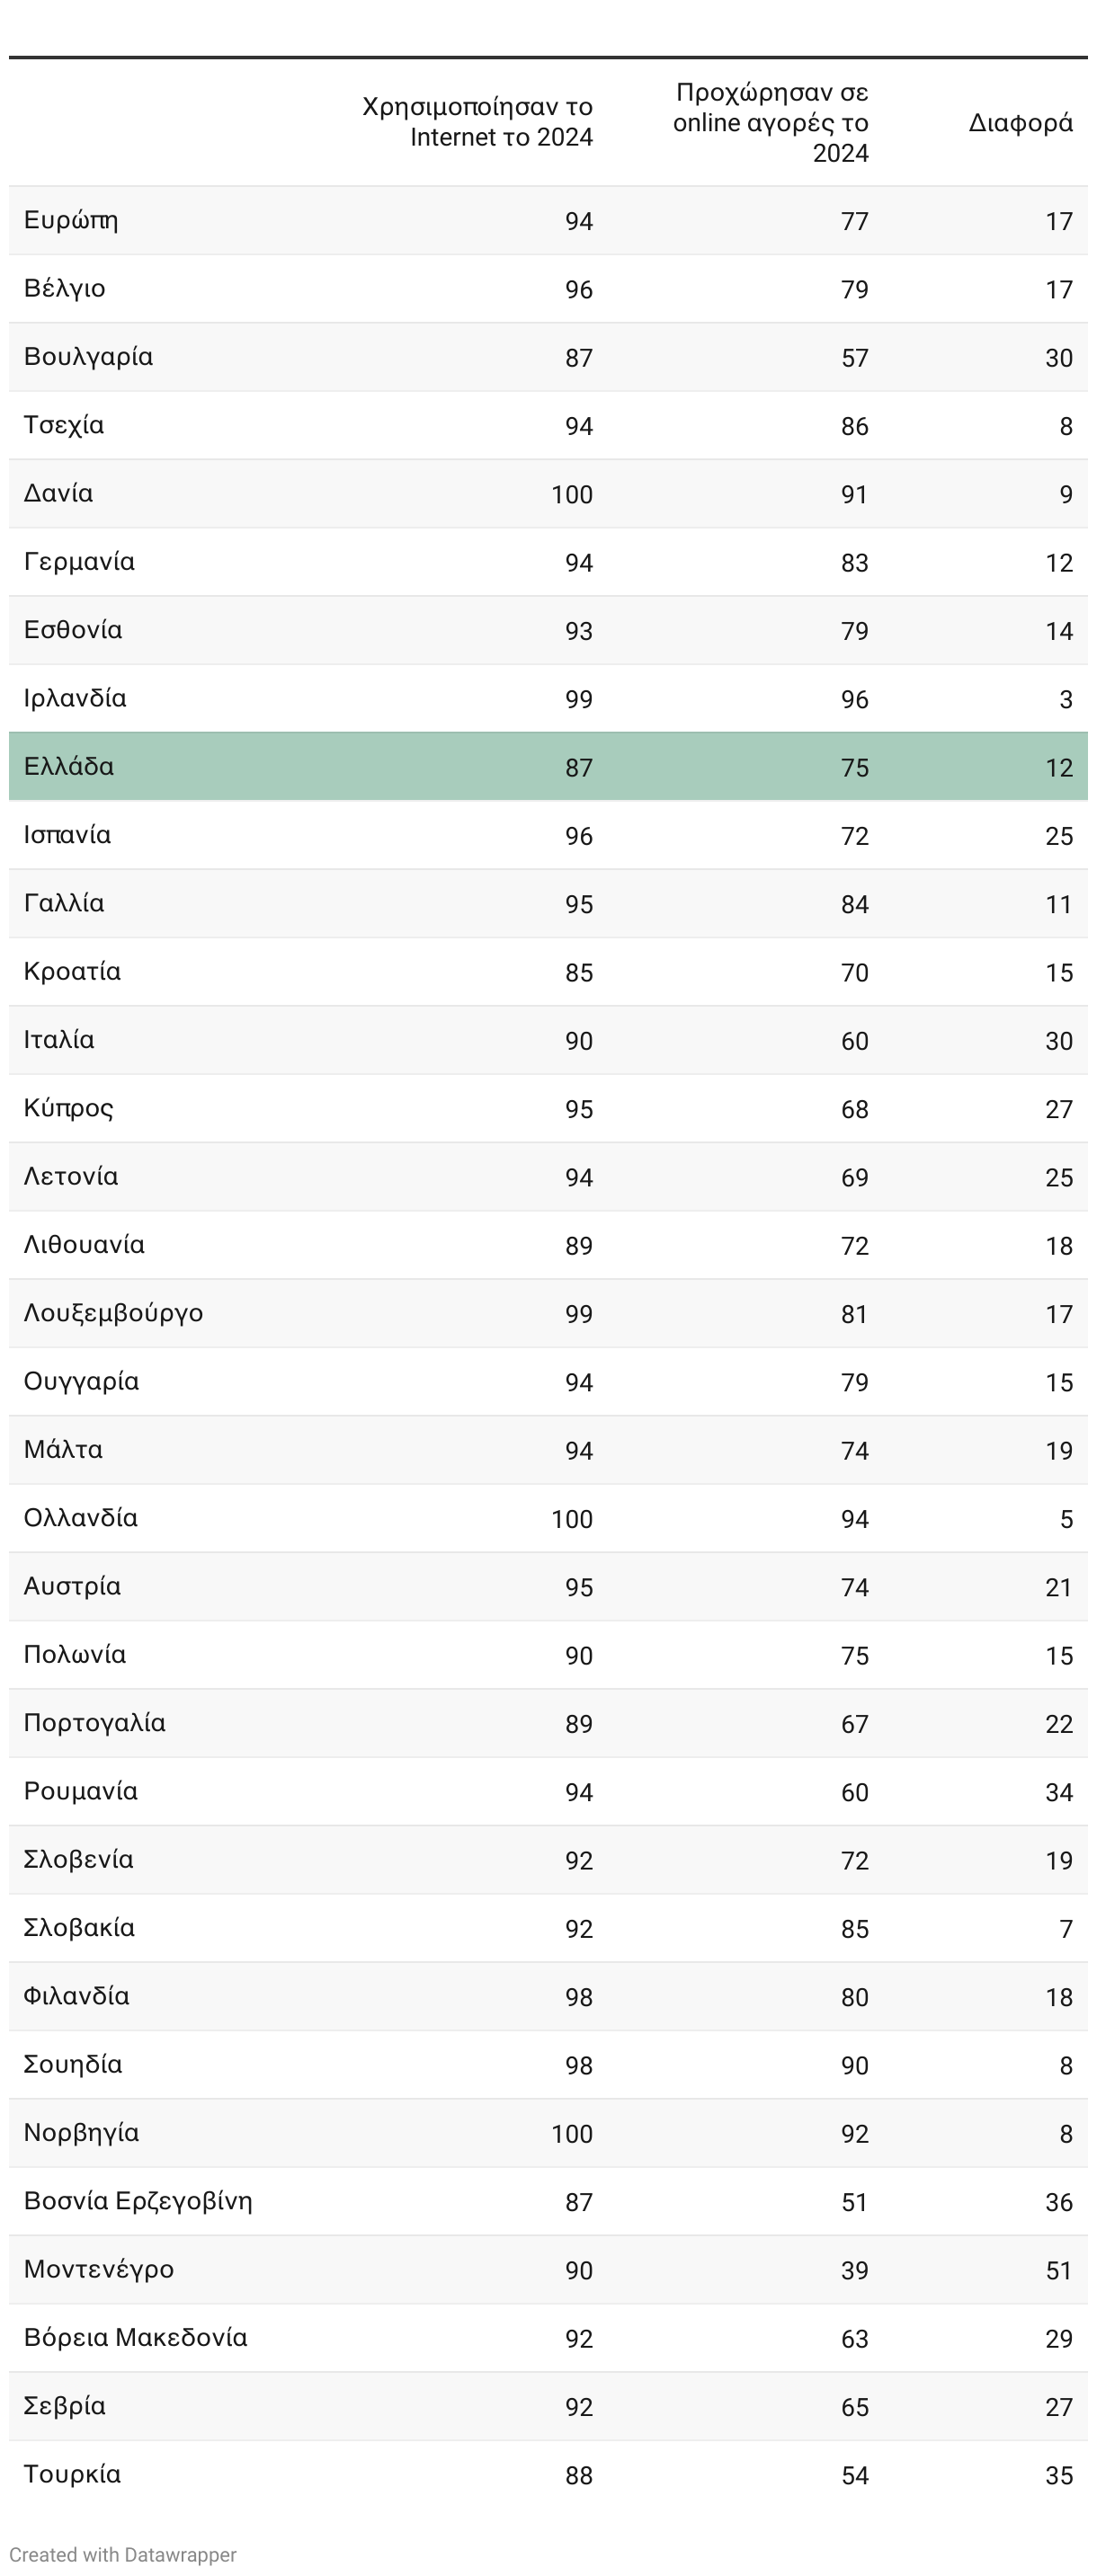This screenshot has width=1097, height=2576.
Task: Click the Μοντενέγρο country name
Action: coord(99,2269)
